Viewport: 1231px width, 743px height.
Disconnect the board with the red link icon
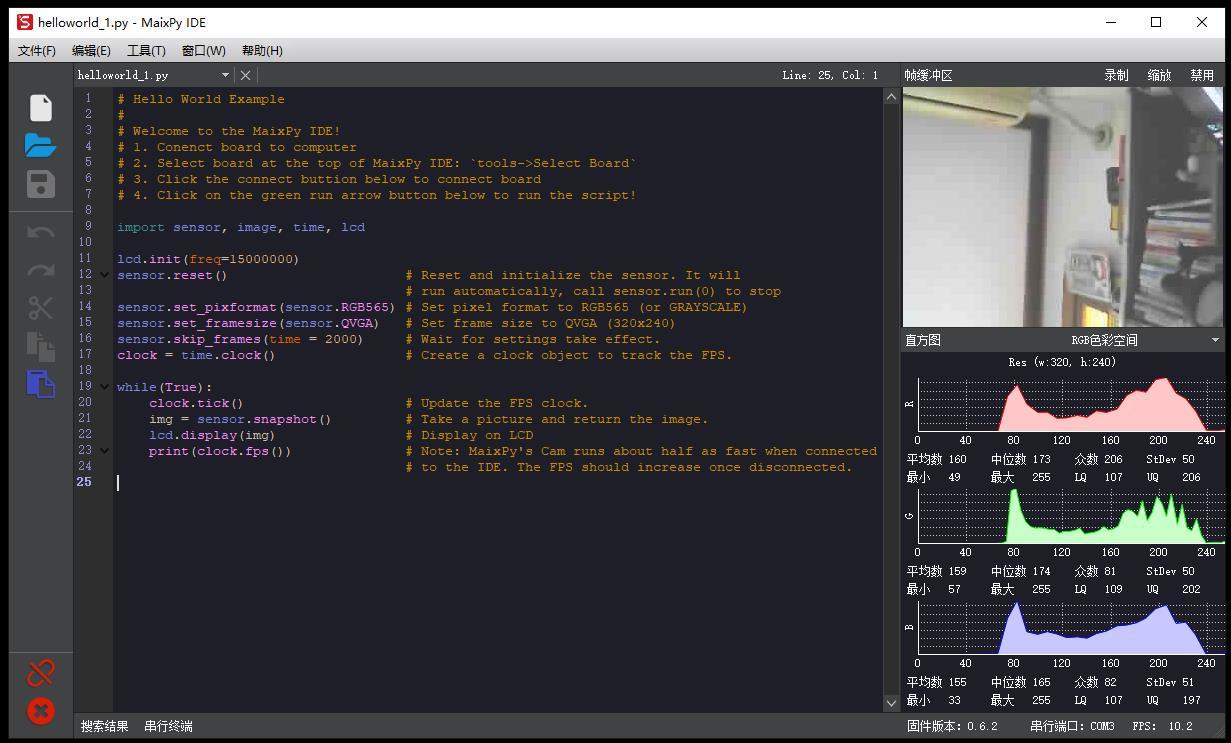click(x=40, y=672)
